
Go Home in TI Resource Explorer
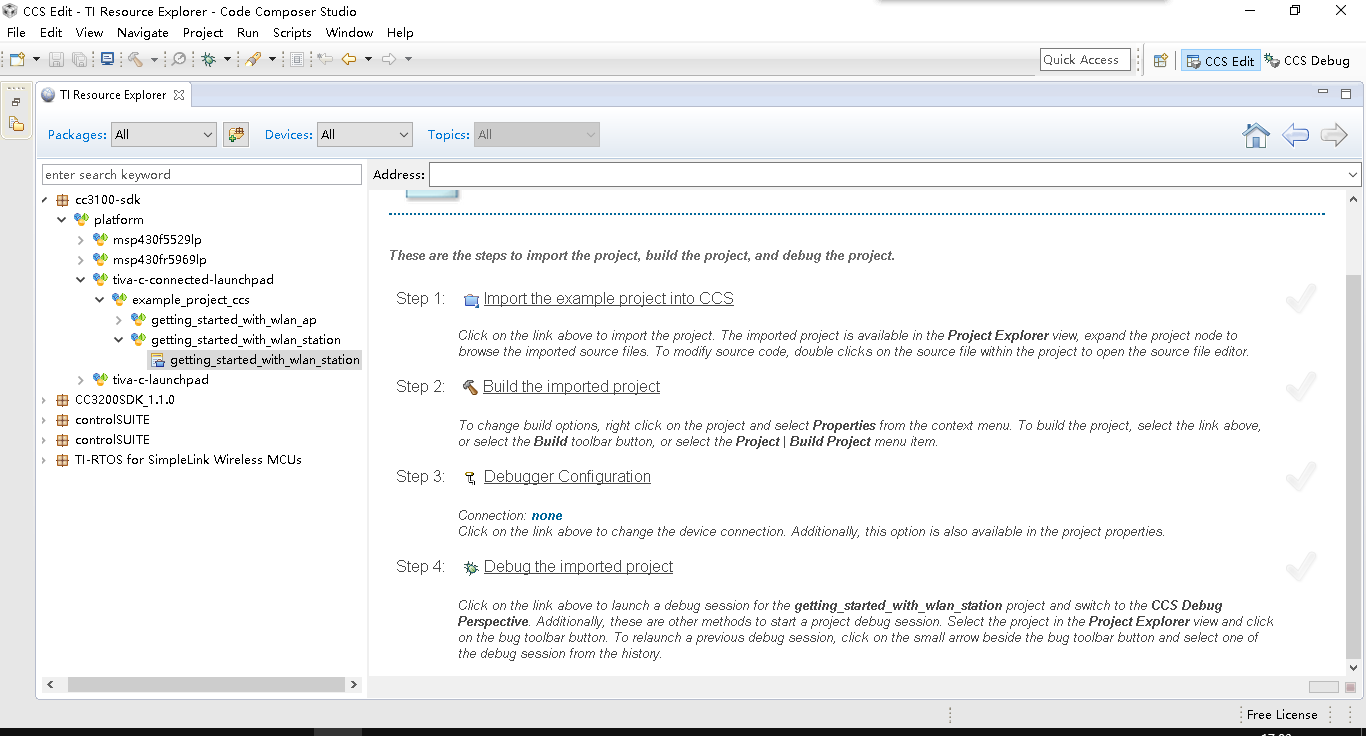coord(1256,135)
